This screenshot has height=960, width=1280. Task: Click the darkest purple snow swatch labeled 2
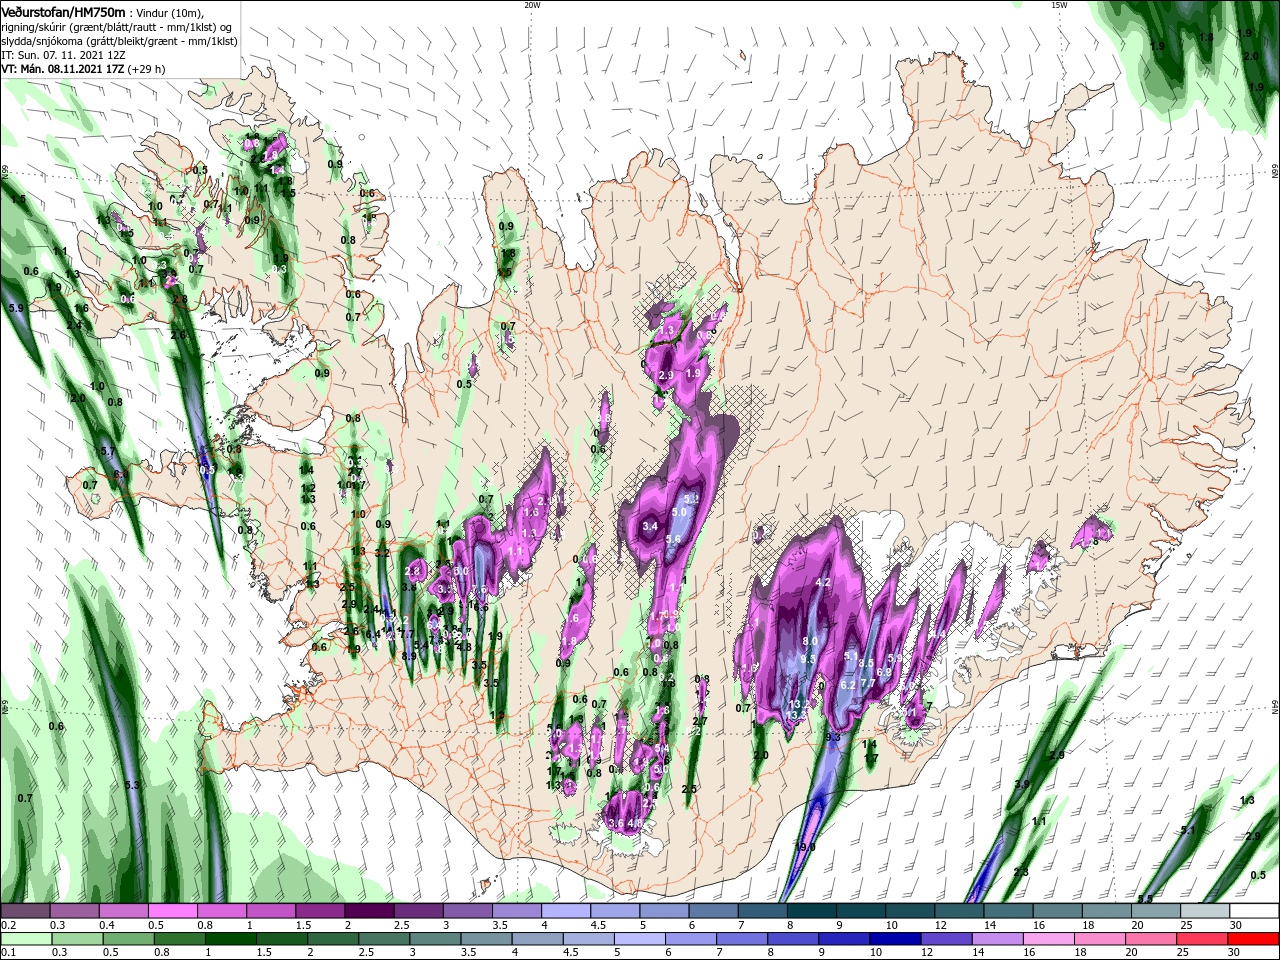click(x=368, y=911)
